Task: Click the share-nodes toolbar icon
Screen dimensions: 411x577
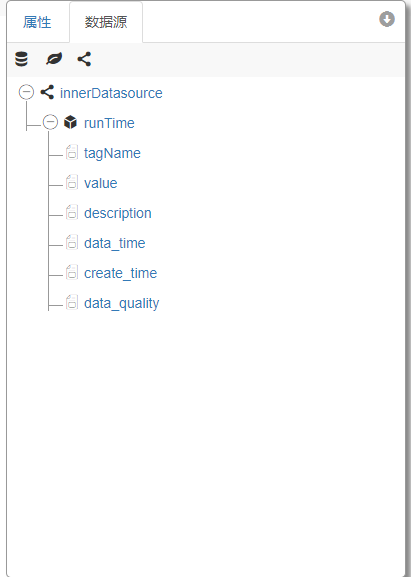Action: [x=84, y=59]
